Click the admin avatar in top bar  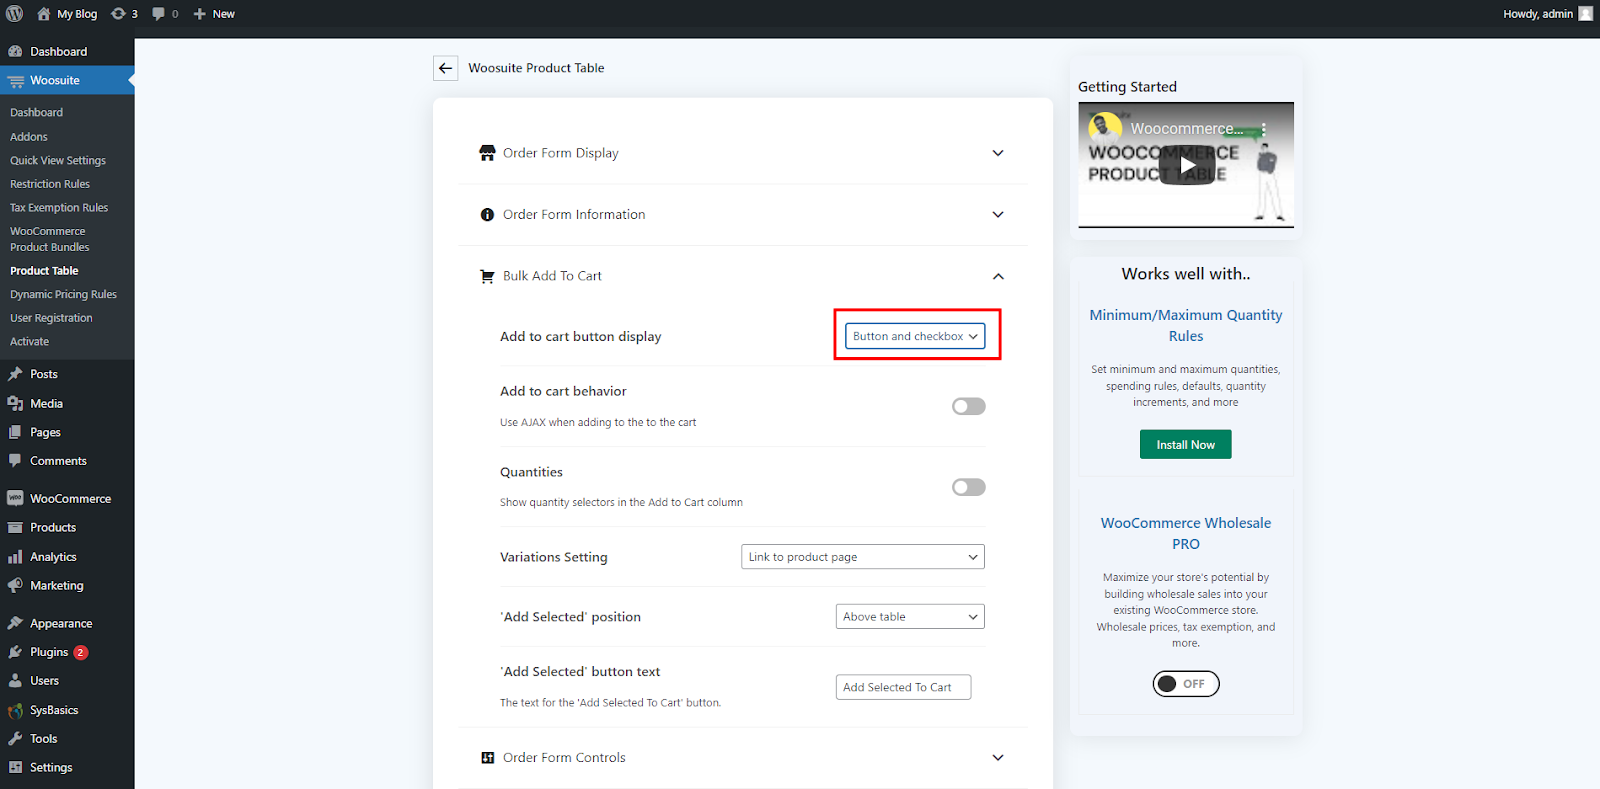(x=1586, y=14)
